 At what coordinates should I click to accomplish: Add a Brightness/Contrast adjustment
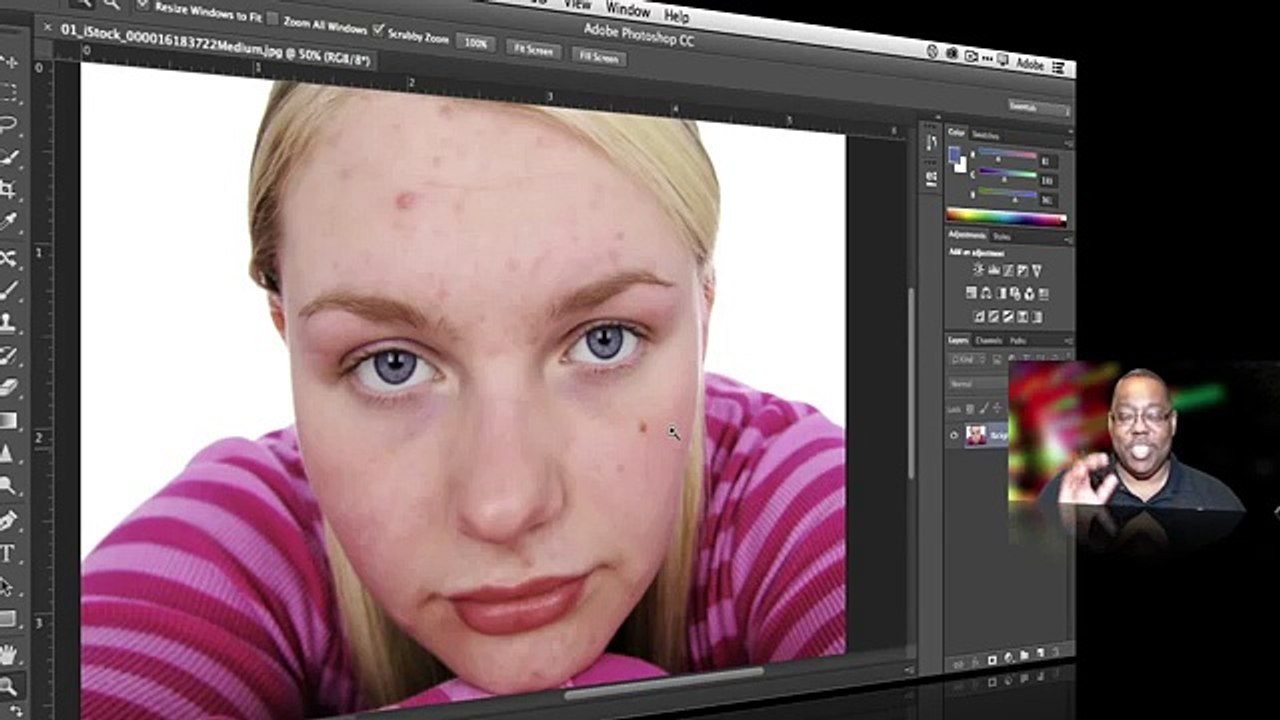(x=979, y=270)
